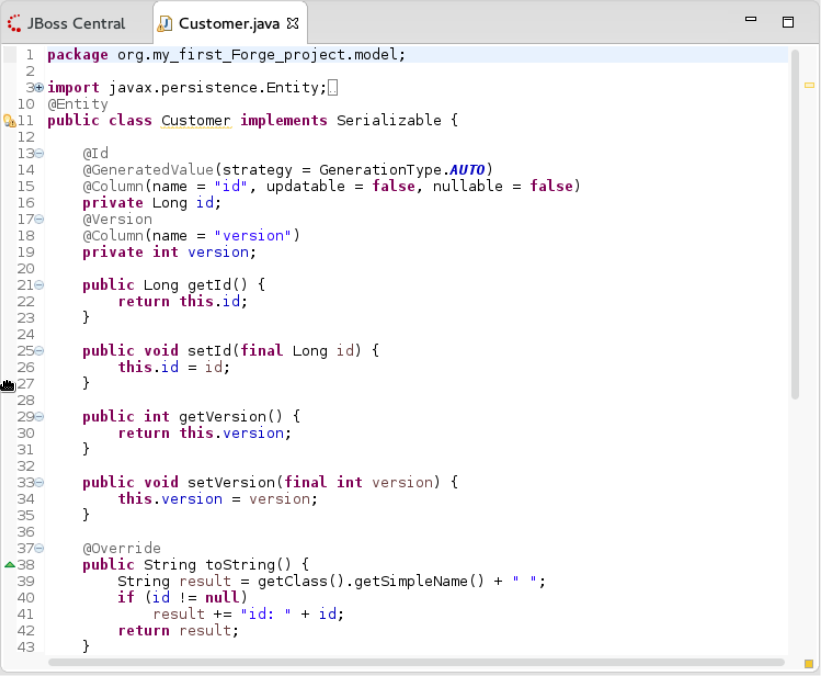The image size is (822, 676).
Task: Click the @Entity annotation on line 10
Action: coord(78,104)
